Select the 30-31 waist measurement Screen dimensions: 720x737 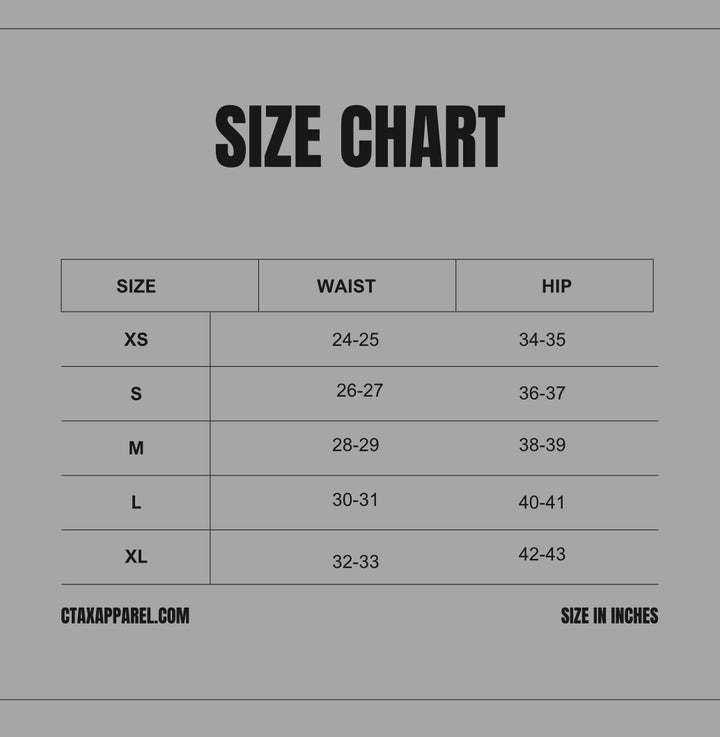355,500
